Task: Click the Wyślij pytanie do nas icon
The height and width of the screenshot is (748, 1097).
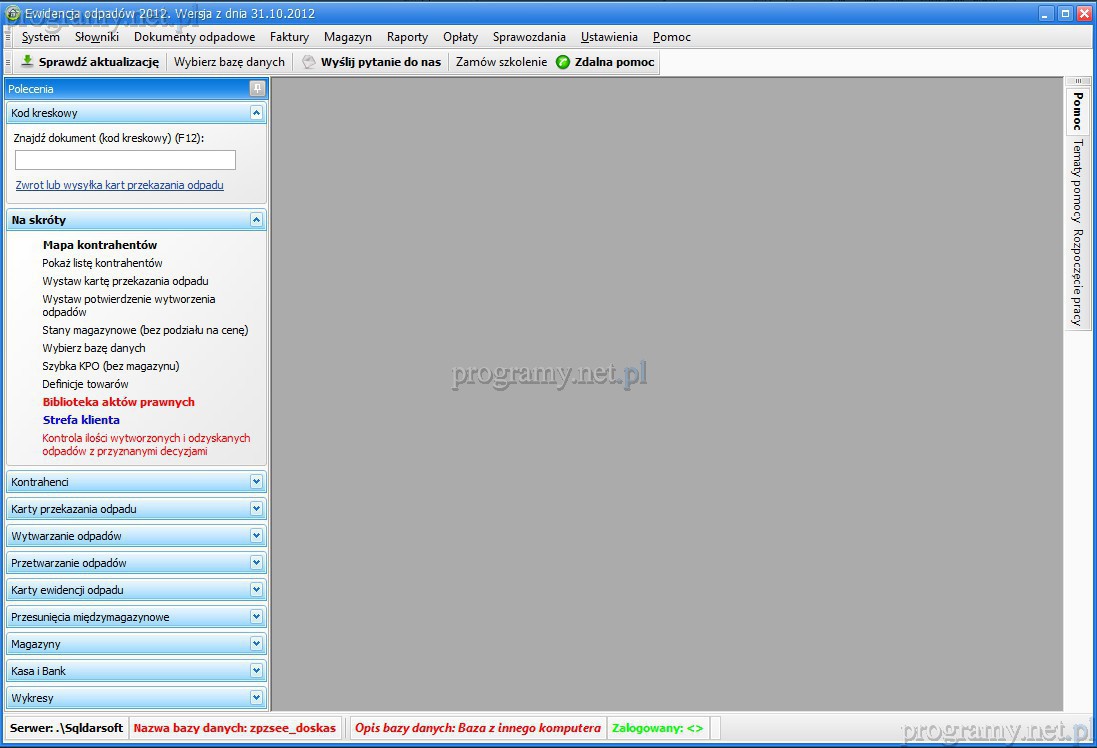Action: (x=309, y=62)
